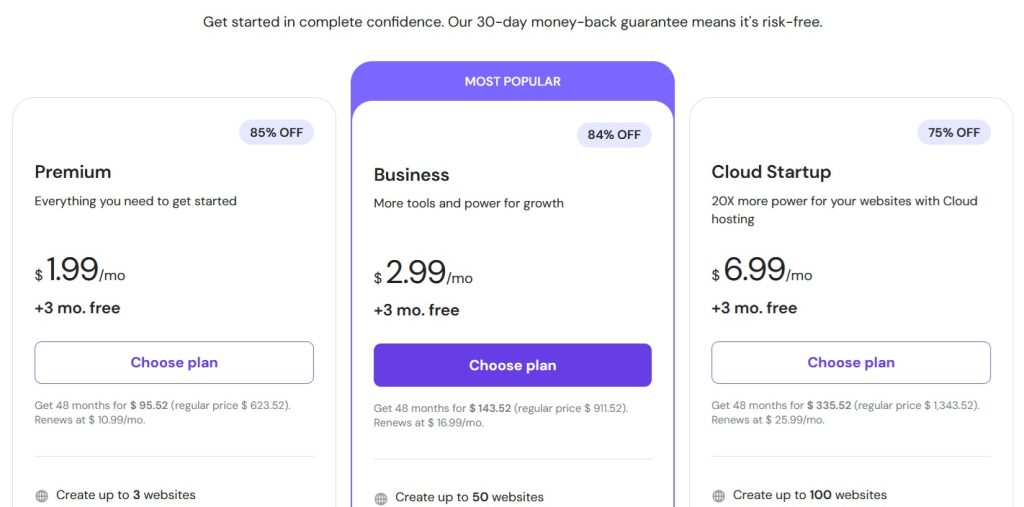Select the Cloud Startup plan title

771,172
